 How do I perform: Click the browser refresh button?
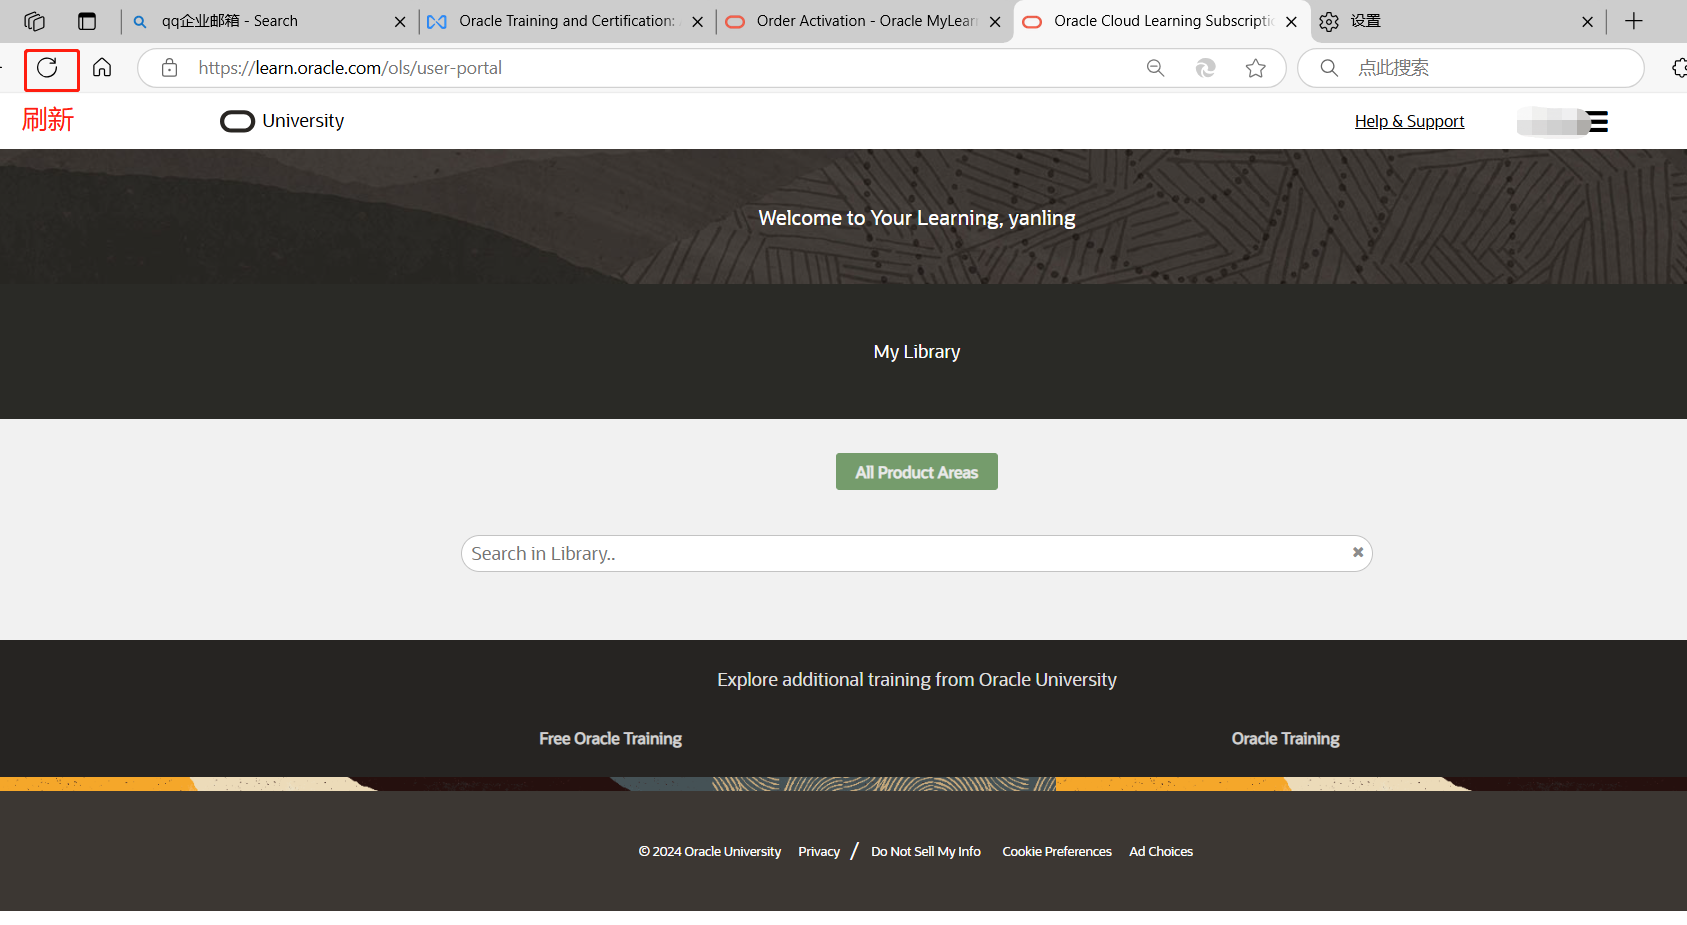pyautogui.click(x=47, y=68)
